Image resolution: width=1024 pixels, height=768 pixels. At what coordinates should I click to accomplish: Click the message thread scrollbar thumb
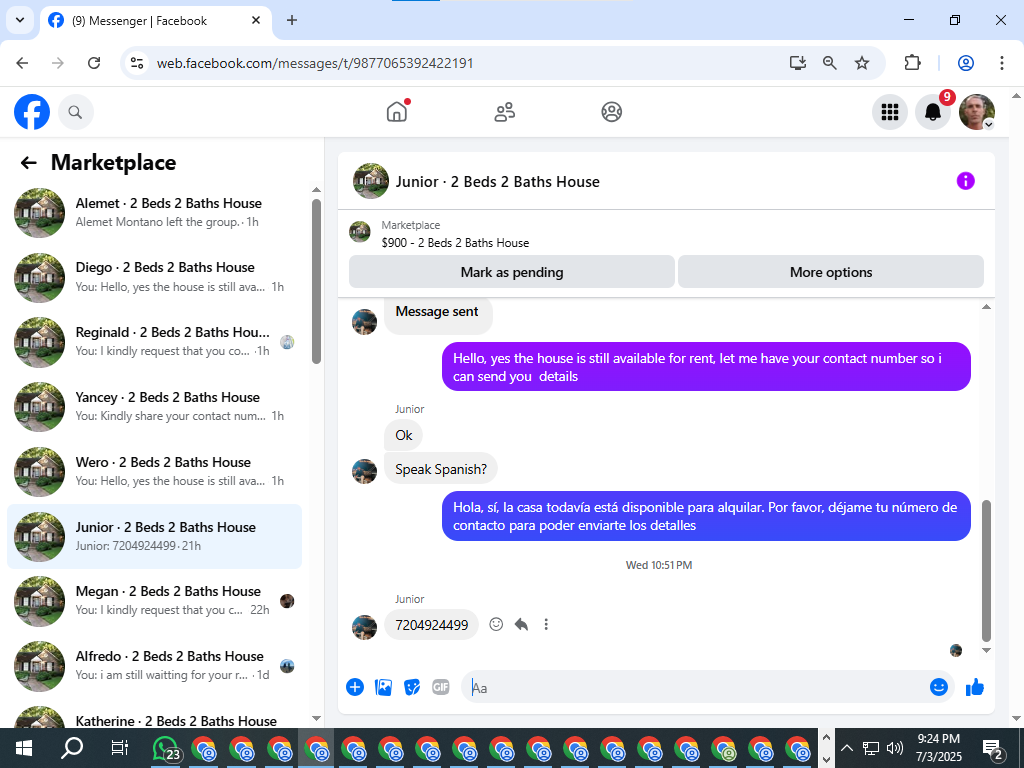[986, 571]
